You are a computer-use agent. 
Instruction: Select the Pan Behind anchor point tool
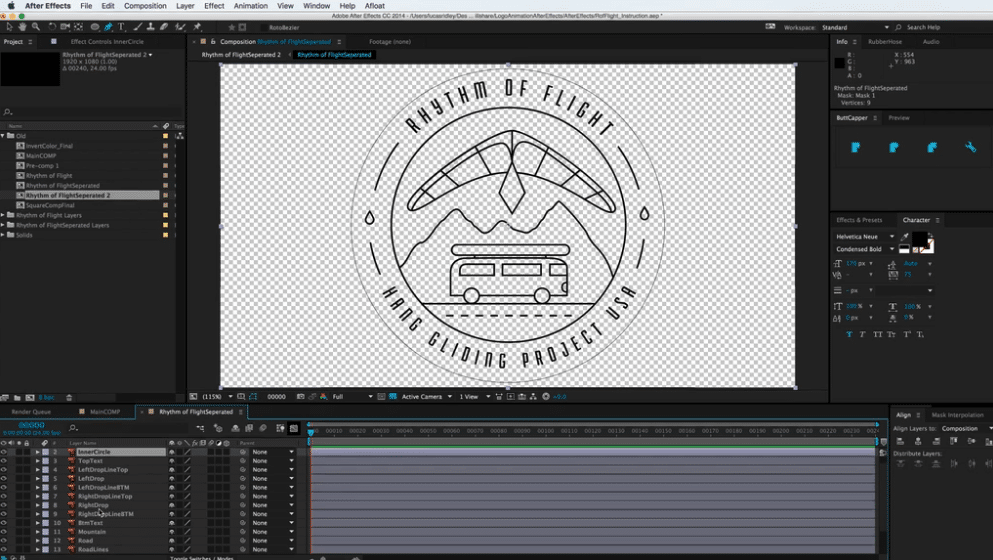(x=79, y=27)
